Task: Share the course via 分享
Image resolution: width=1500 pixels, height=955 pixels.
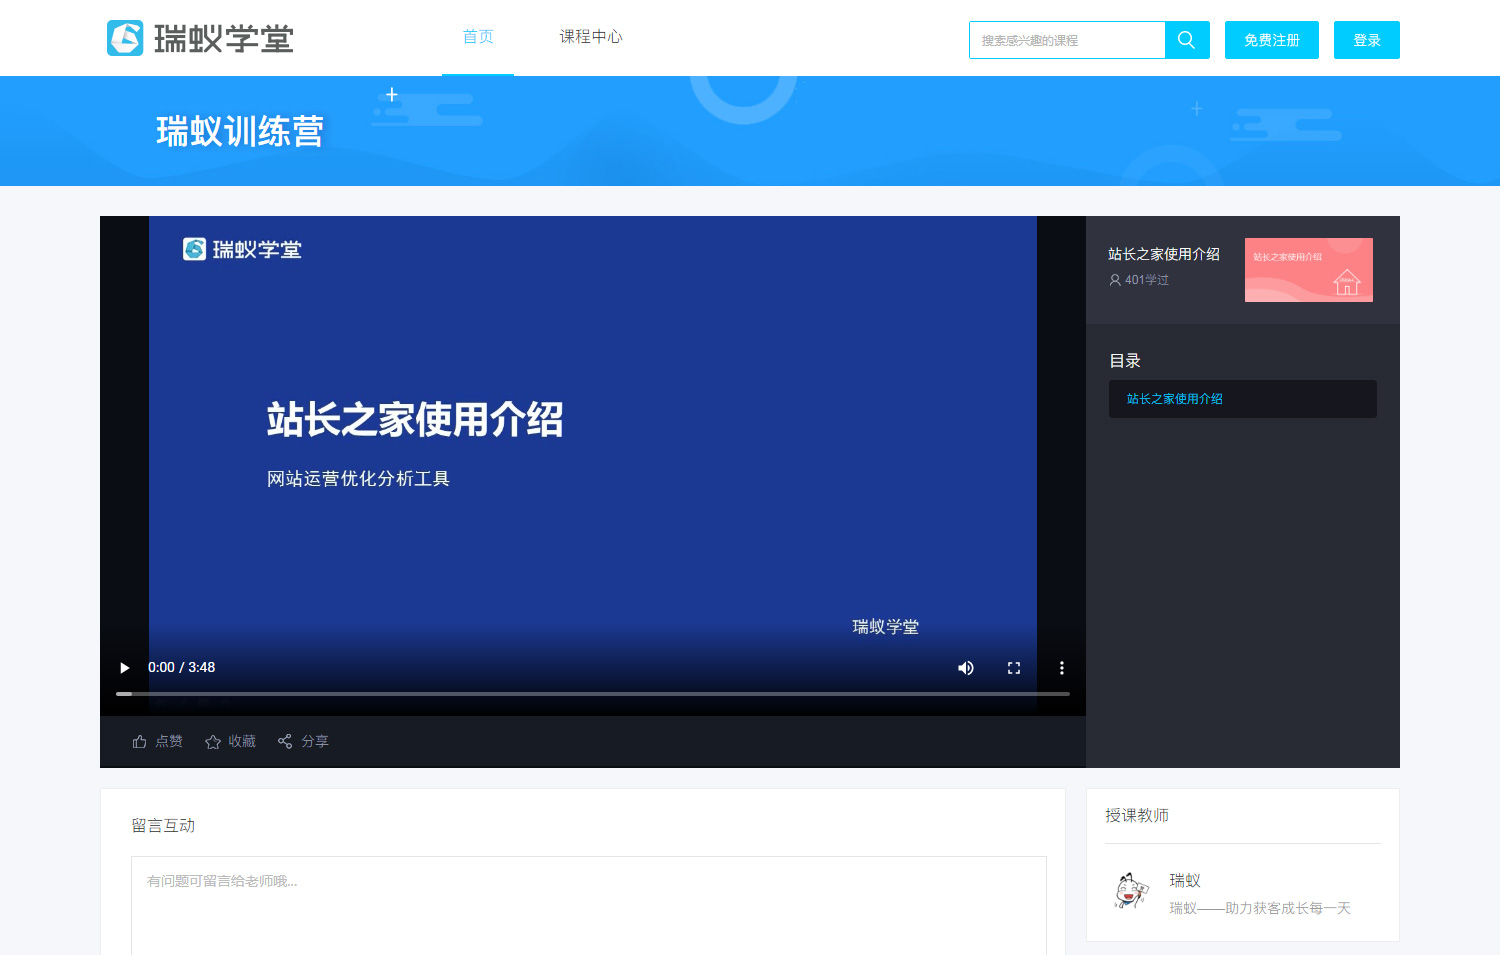Action: [303, 741]
